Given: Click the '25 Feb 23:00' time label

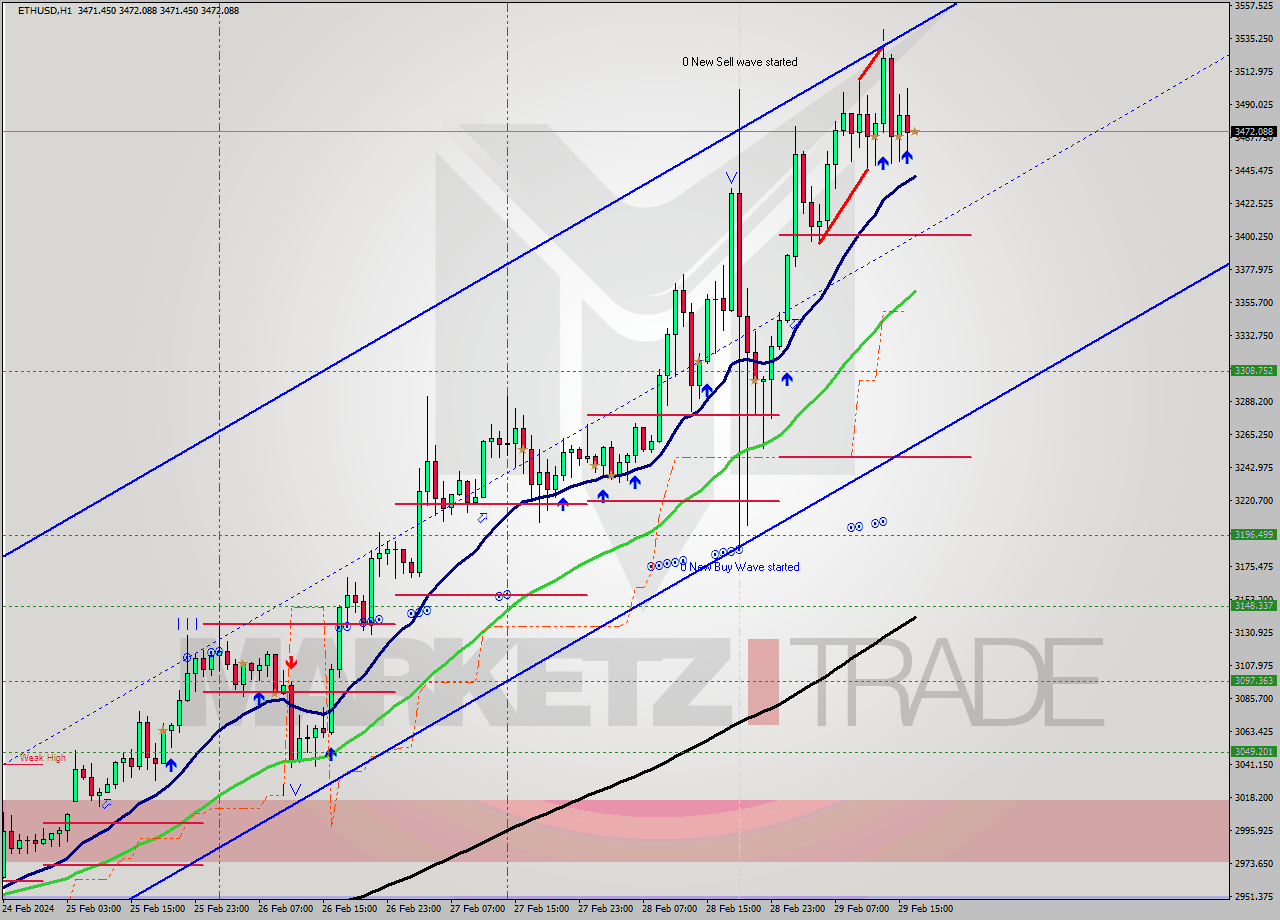Looking at the screenshot, I should point(221,910).
